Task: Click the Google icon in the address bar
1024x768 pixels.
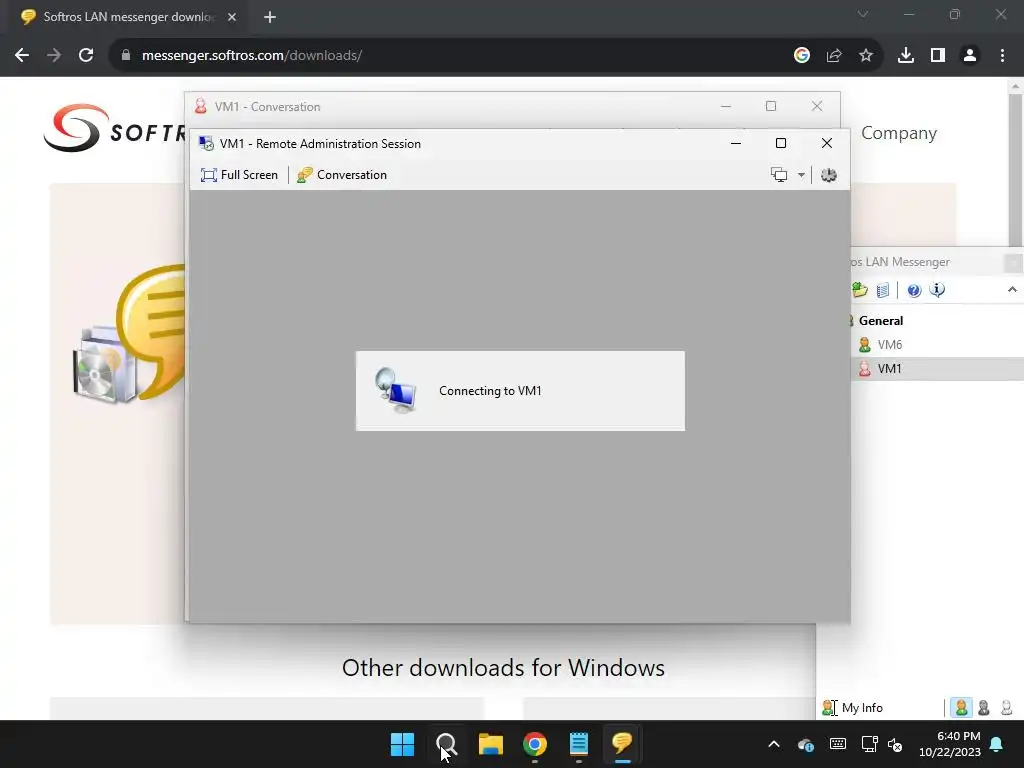Action: click(802, 56)
